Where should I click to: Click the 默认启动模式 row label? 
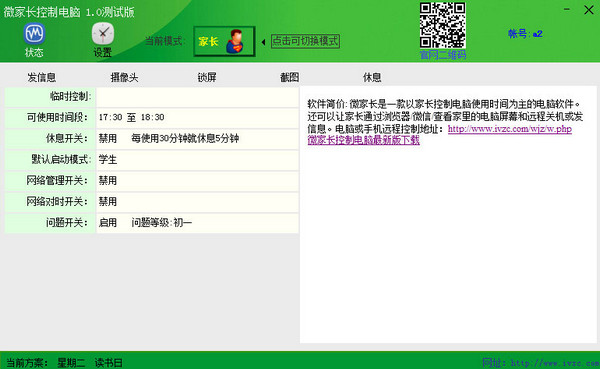[61, 159]
